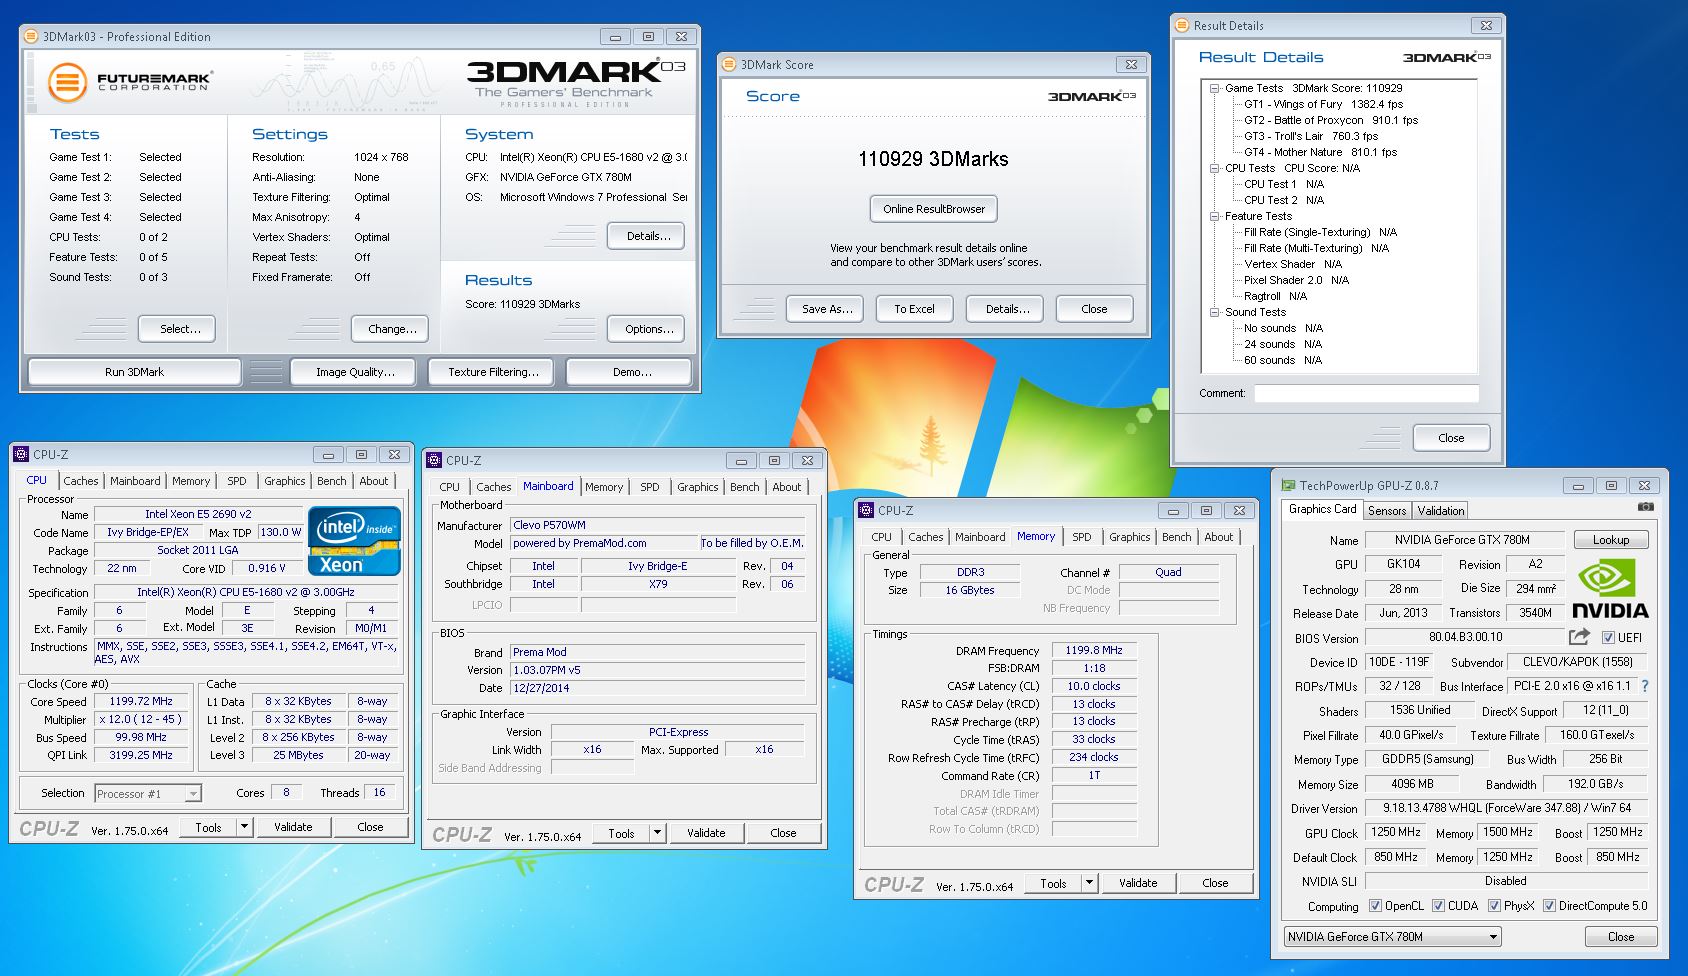Open Graphics tab in CPU-Z Memory window
This screenshot has width=1688, height=976.
pyautogui.click(x=1130, y=537)
